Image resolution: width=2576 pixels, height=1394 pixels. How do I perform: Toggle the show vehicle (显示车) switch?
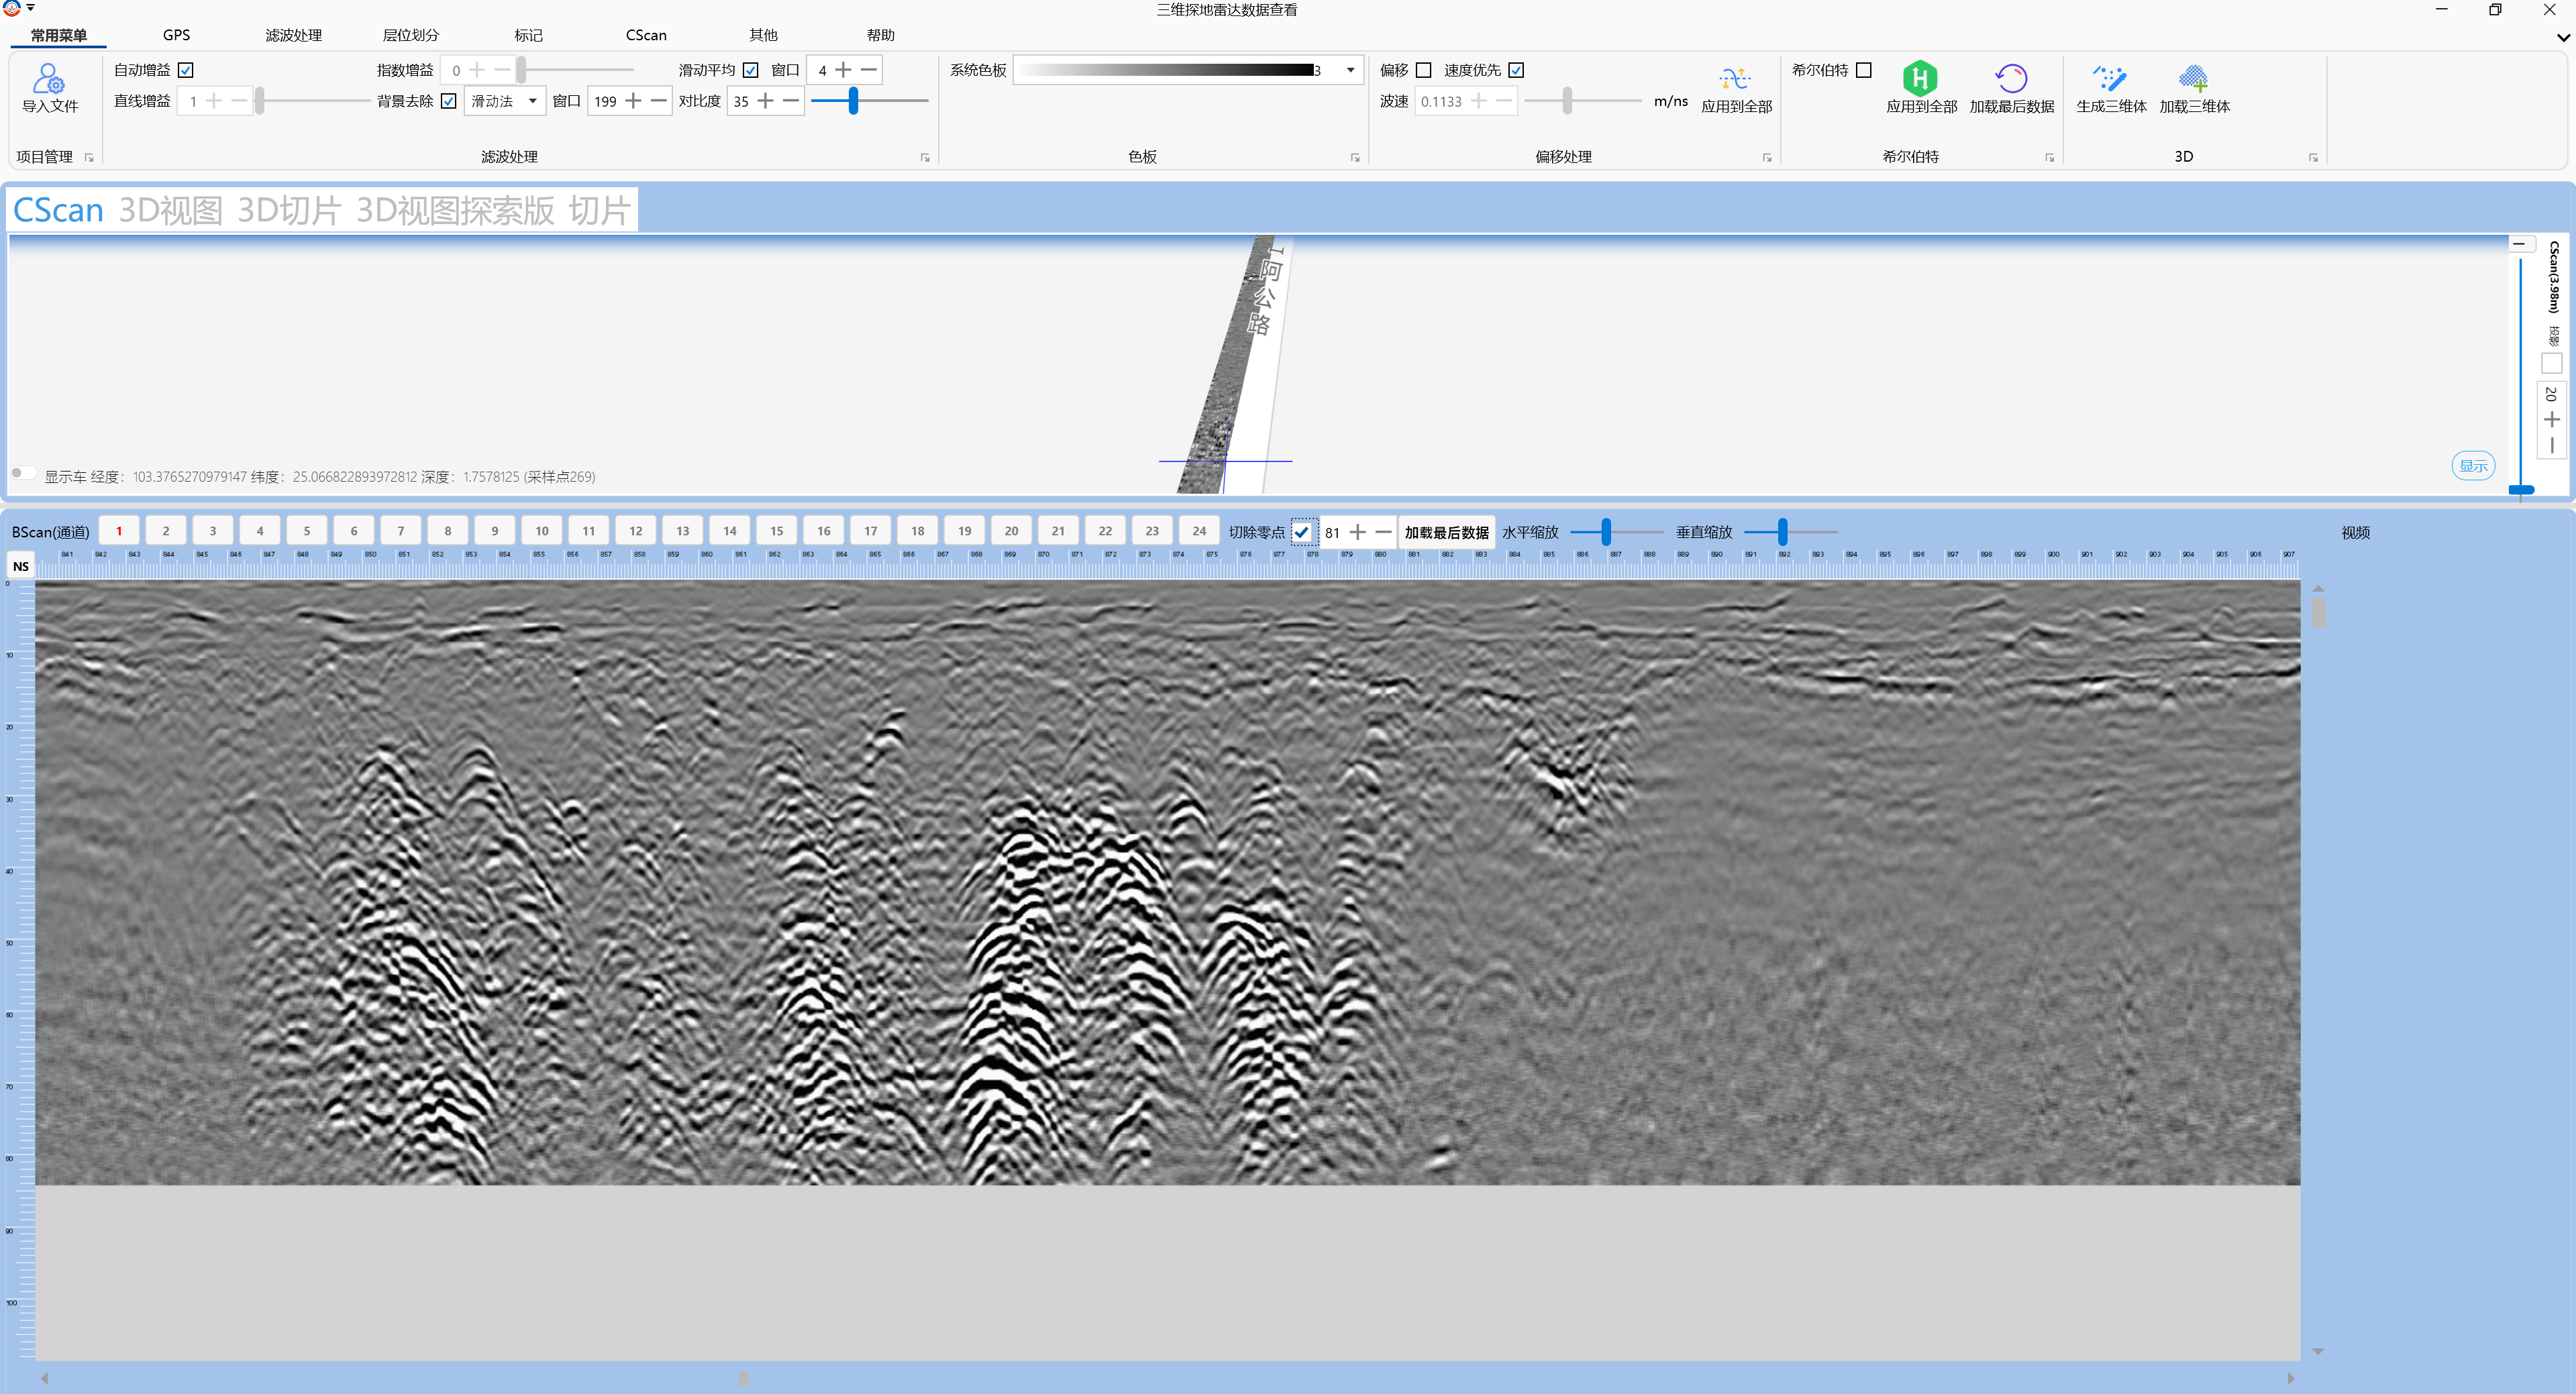[22, 474]
